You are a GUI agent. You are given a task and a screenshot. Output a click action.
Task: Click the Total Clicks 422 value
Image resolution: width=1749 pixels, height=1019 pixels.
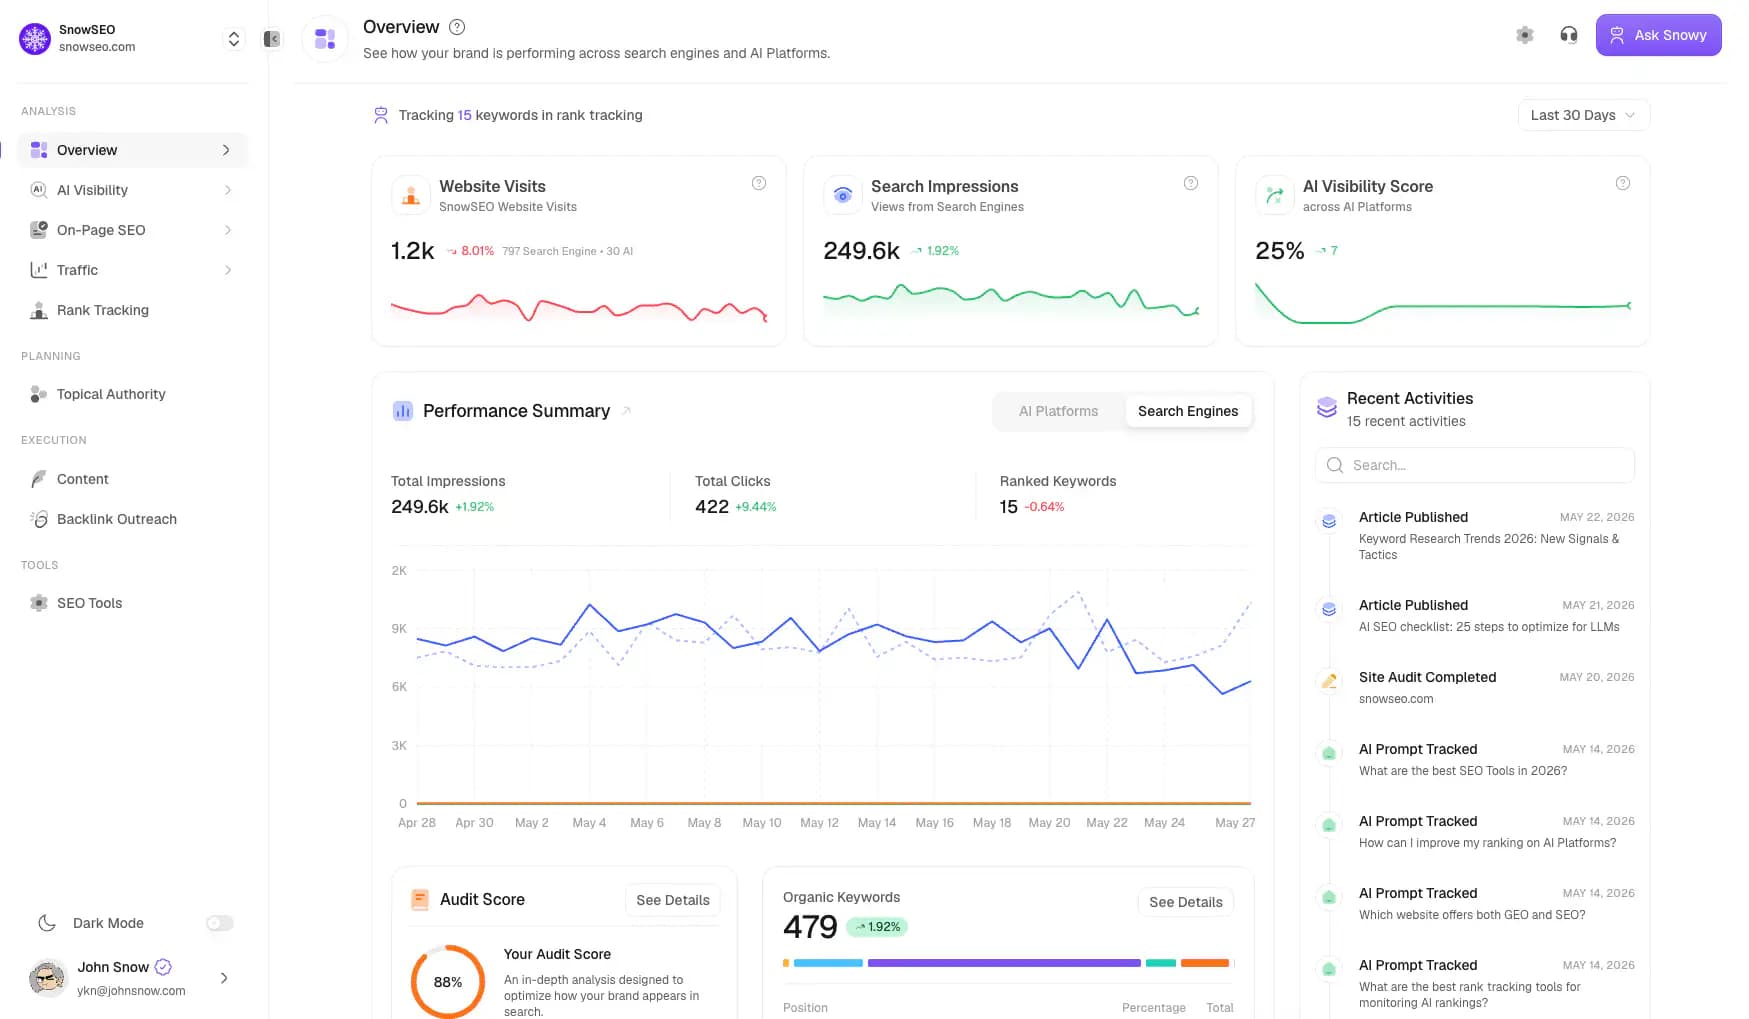(x=712, y=507)
